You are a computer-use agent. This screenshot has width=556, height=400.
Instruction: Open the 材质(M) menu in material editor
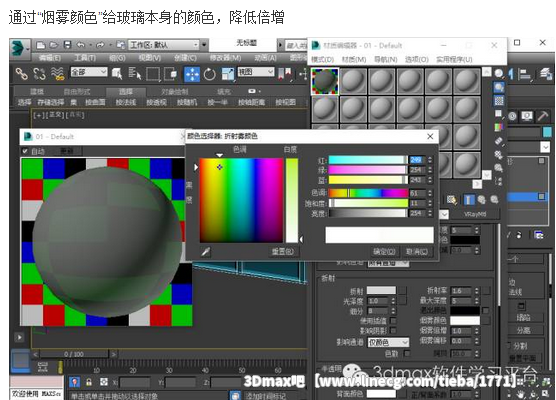(354, 59)
